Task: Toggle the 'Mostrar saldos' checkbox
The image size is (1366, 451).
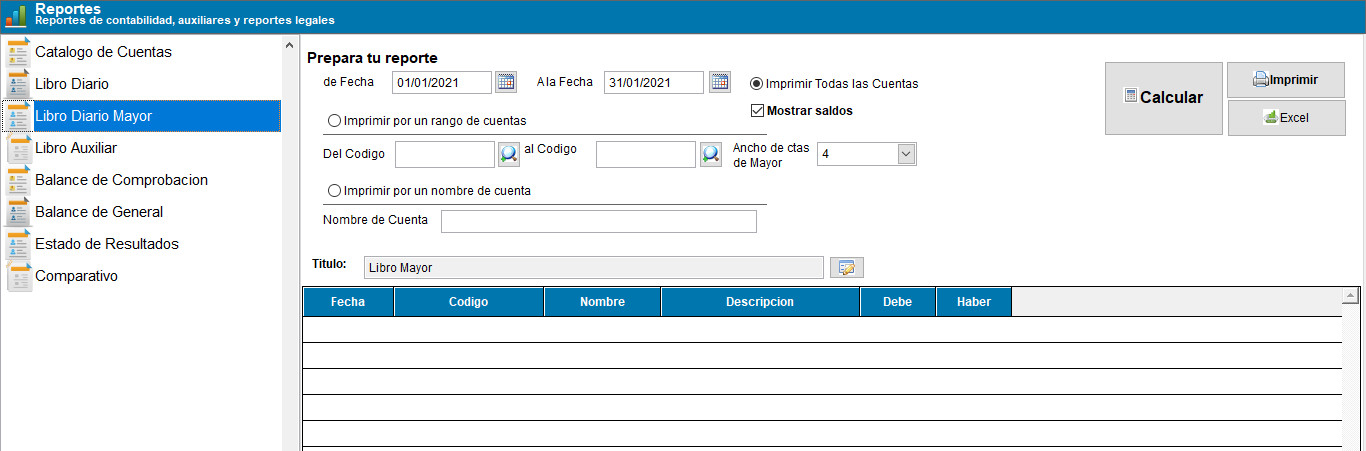Action: pyautogui.click(x=757, y=111)
